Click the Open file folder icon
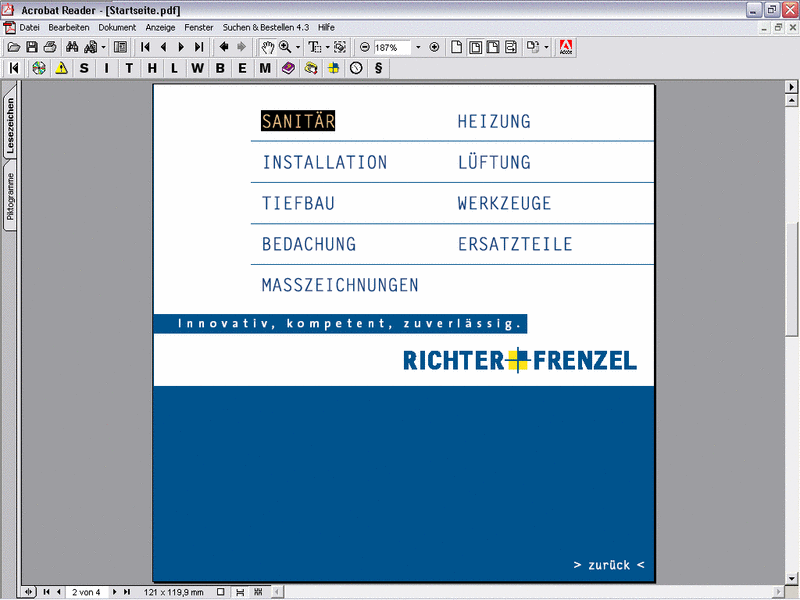The height and width of the screenshot is (600, 800). tap(14, 47)
